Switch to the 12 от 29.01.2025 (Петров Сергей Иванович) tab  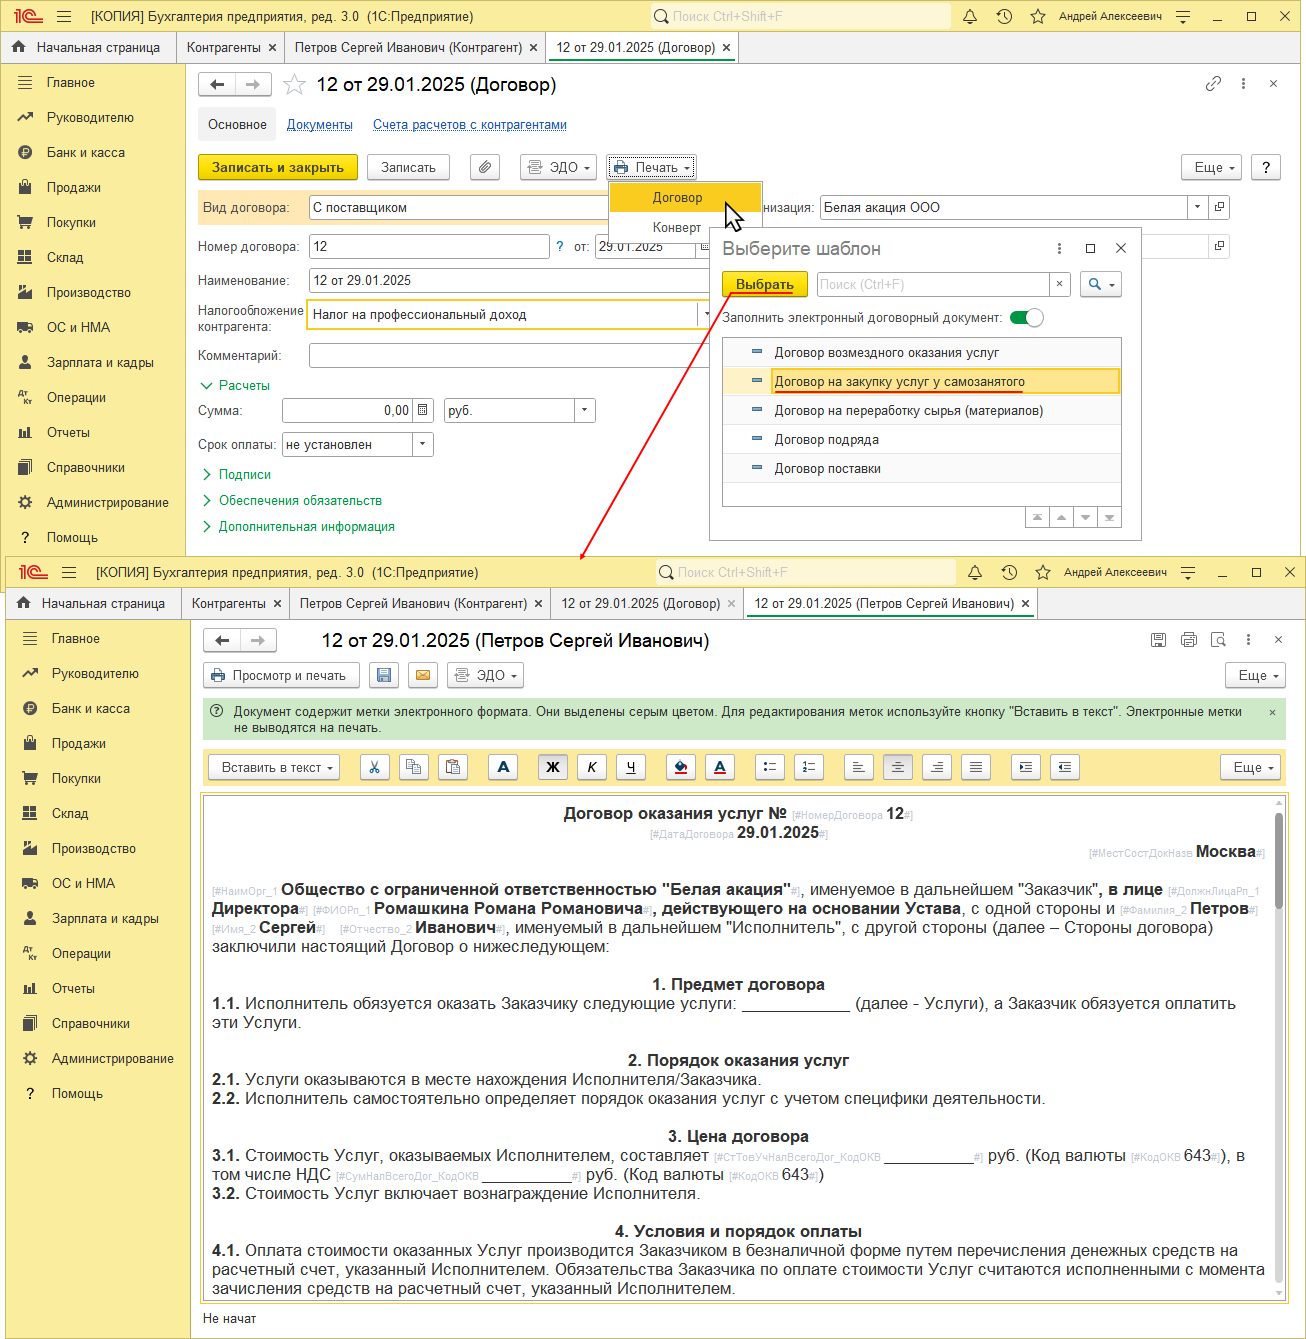pos(892,603)
